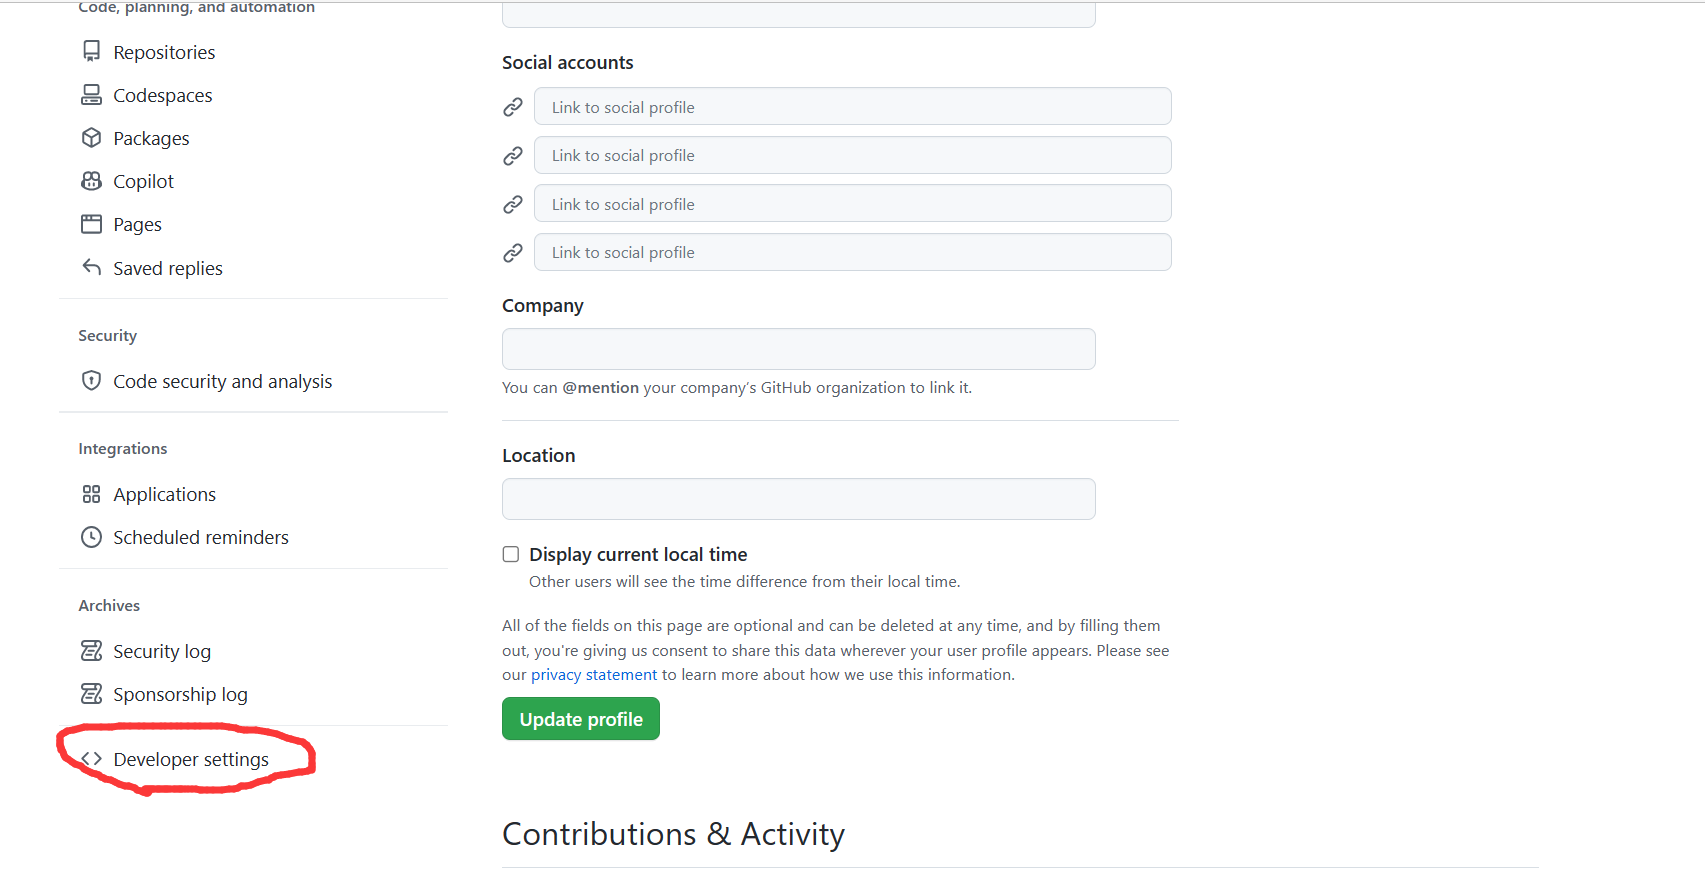The image size is (1705, 874).
Task: Click the Codespaces icon
Action: [91, 95]
